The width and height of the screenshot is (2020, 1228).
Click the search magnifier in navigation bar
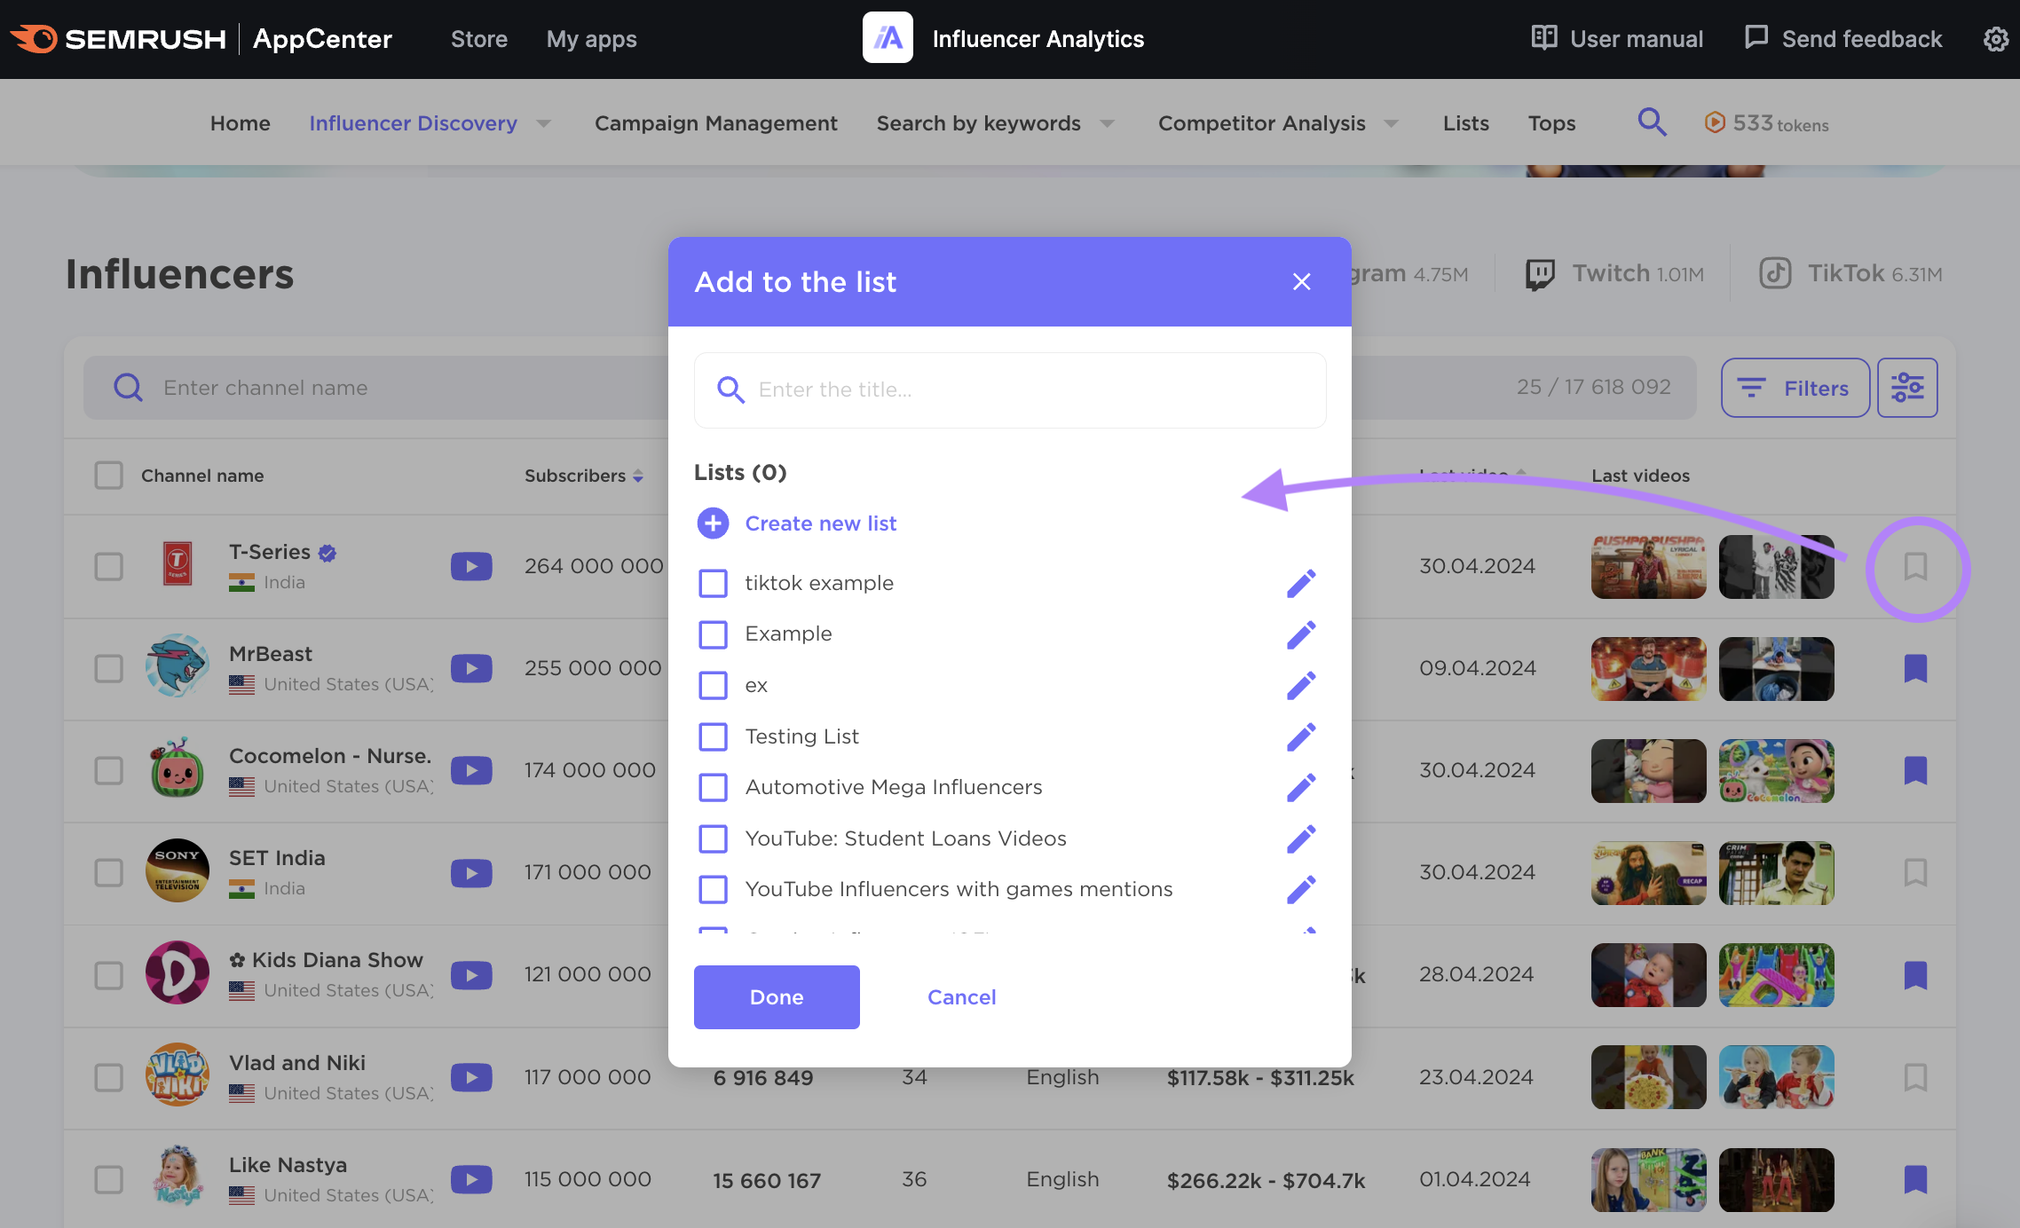pyautogui.click(x=1652, y=123)
